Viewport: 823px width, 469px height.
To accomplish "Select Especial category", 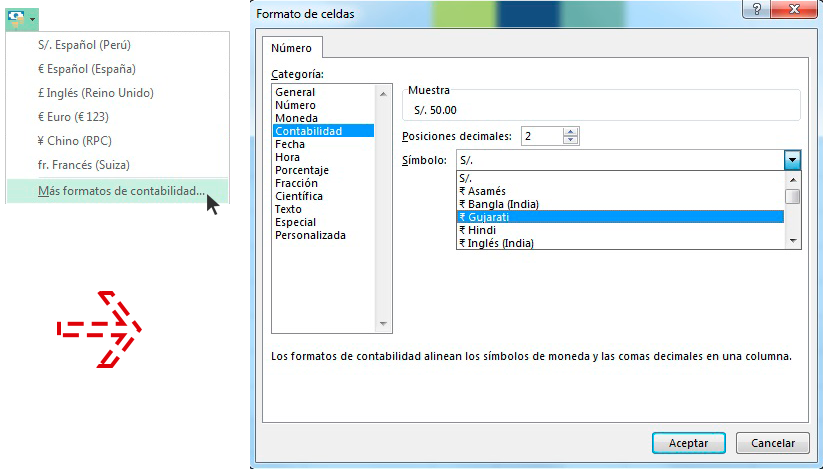I will 296,222.
